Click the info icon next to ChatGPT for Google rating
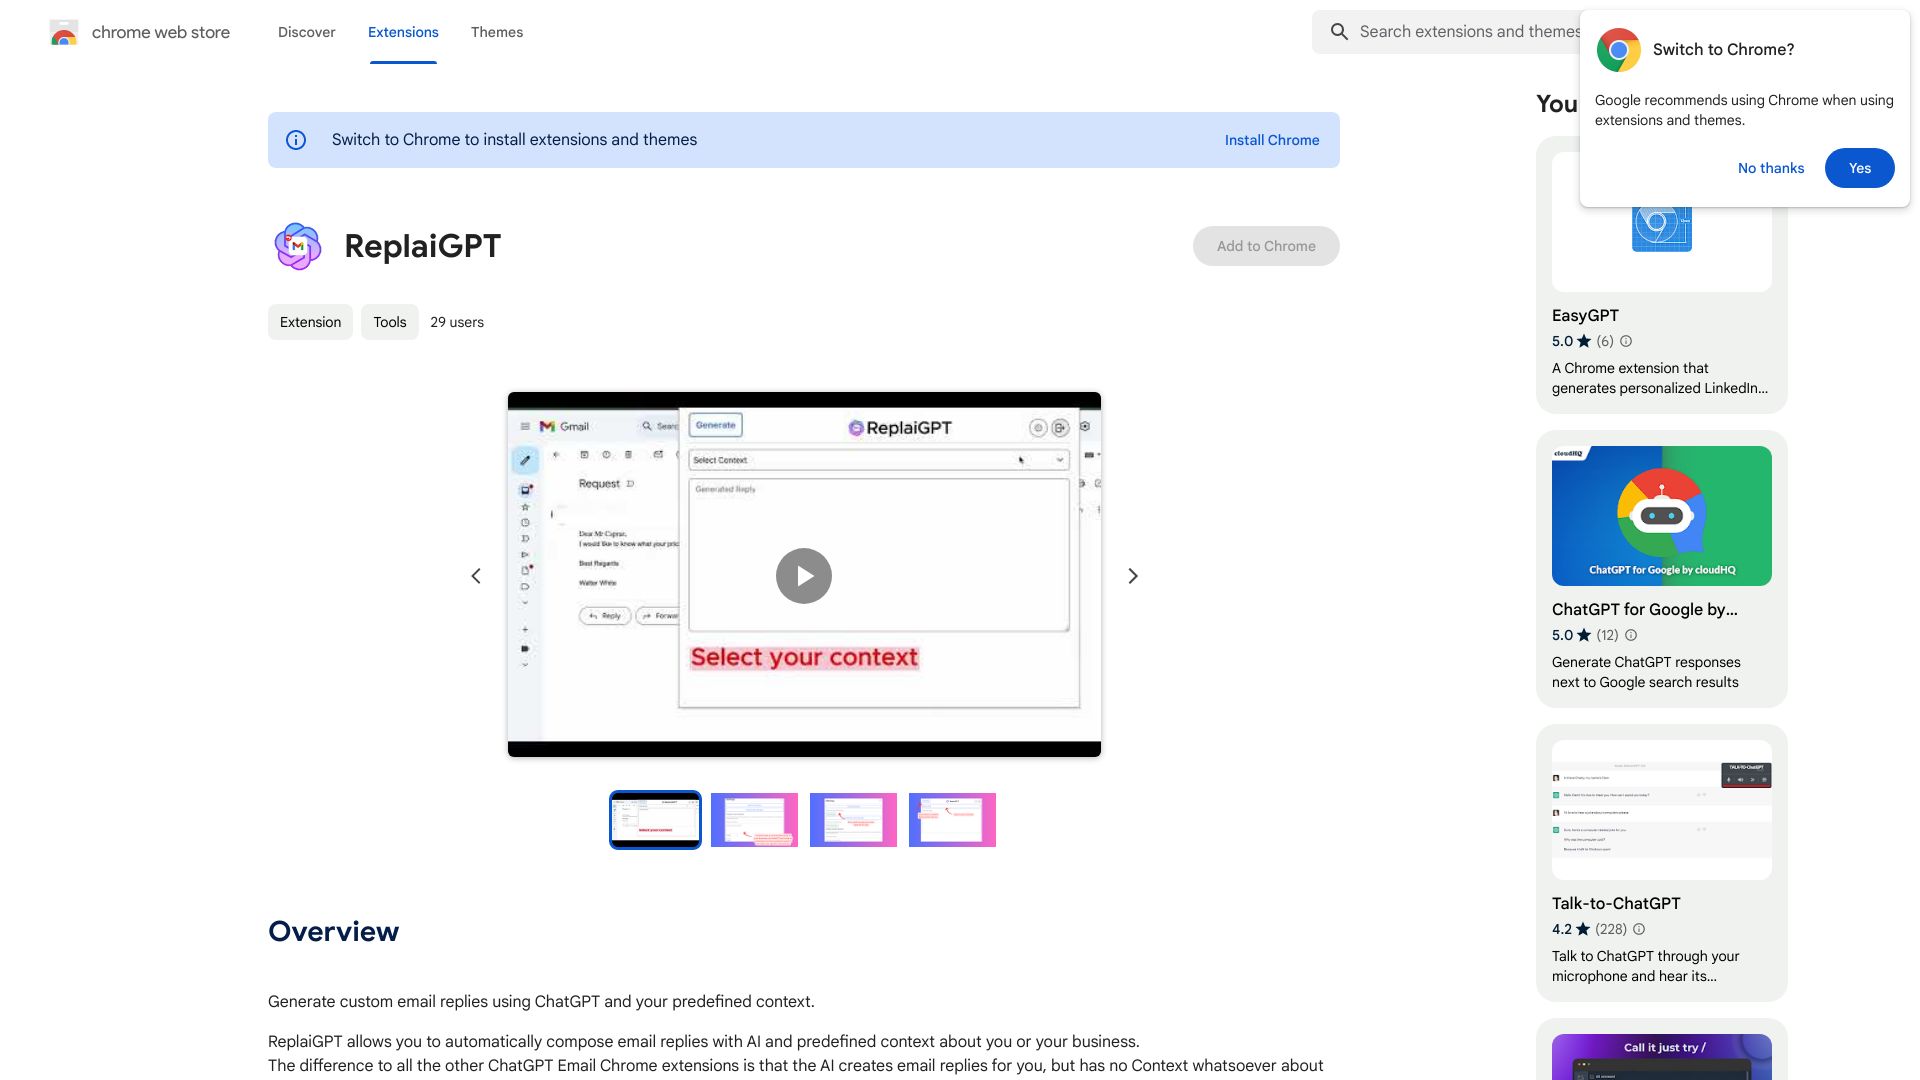The image size is (1920, 1080). [x=1631, y=635]
